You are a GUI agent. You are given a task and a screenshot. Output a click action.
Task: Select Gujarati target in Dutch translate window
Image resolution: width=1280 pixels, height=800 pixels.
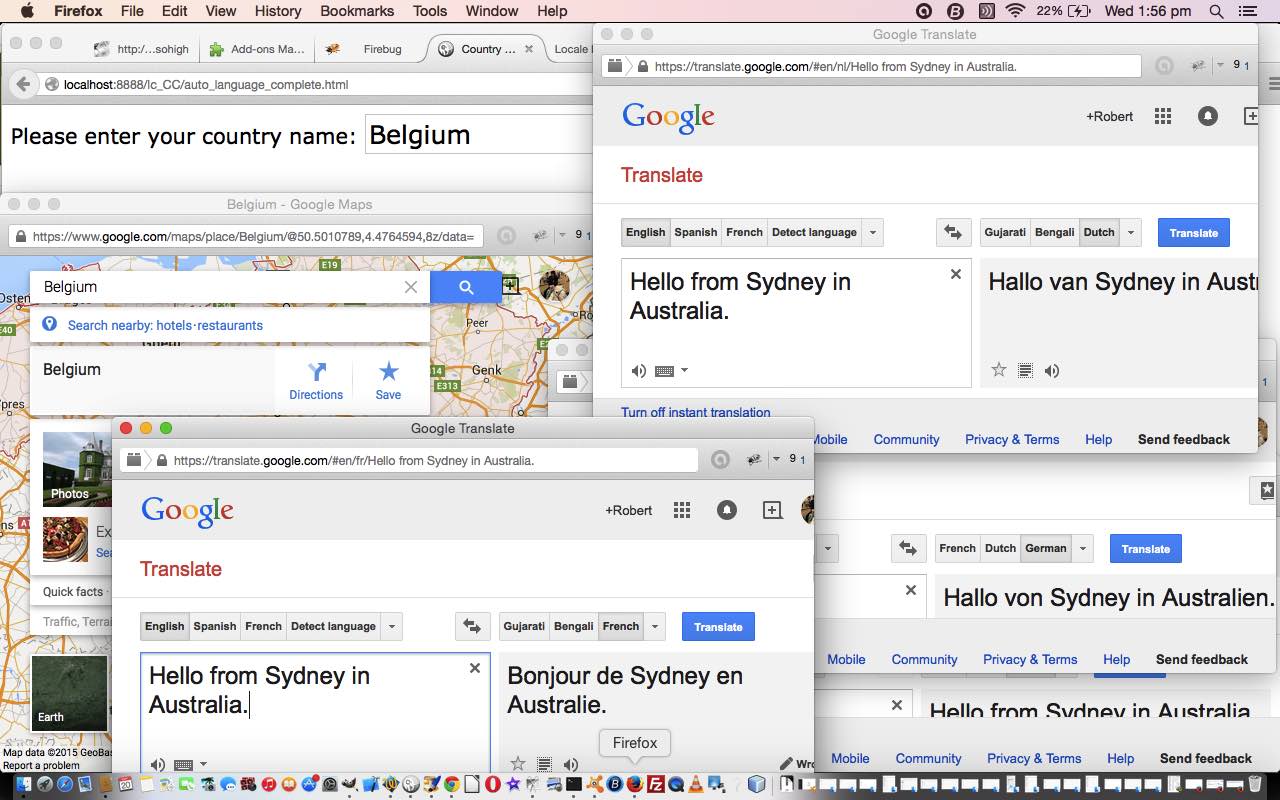click(1005, 232)
